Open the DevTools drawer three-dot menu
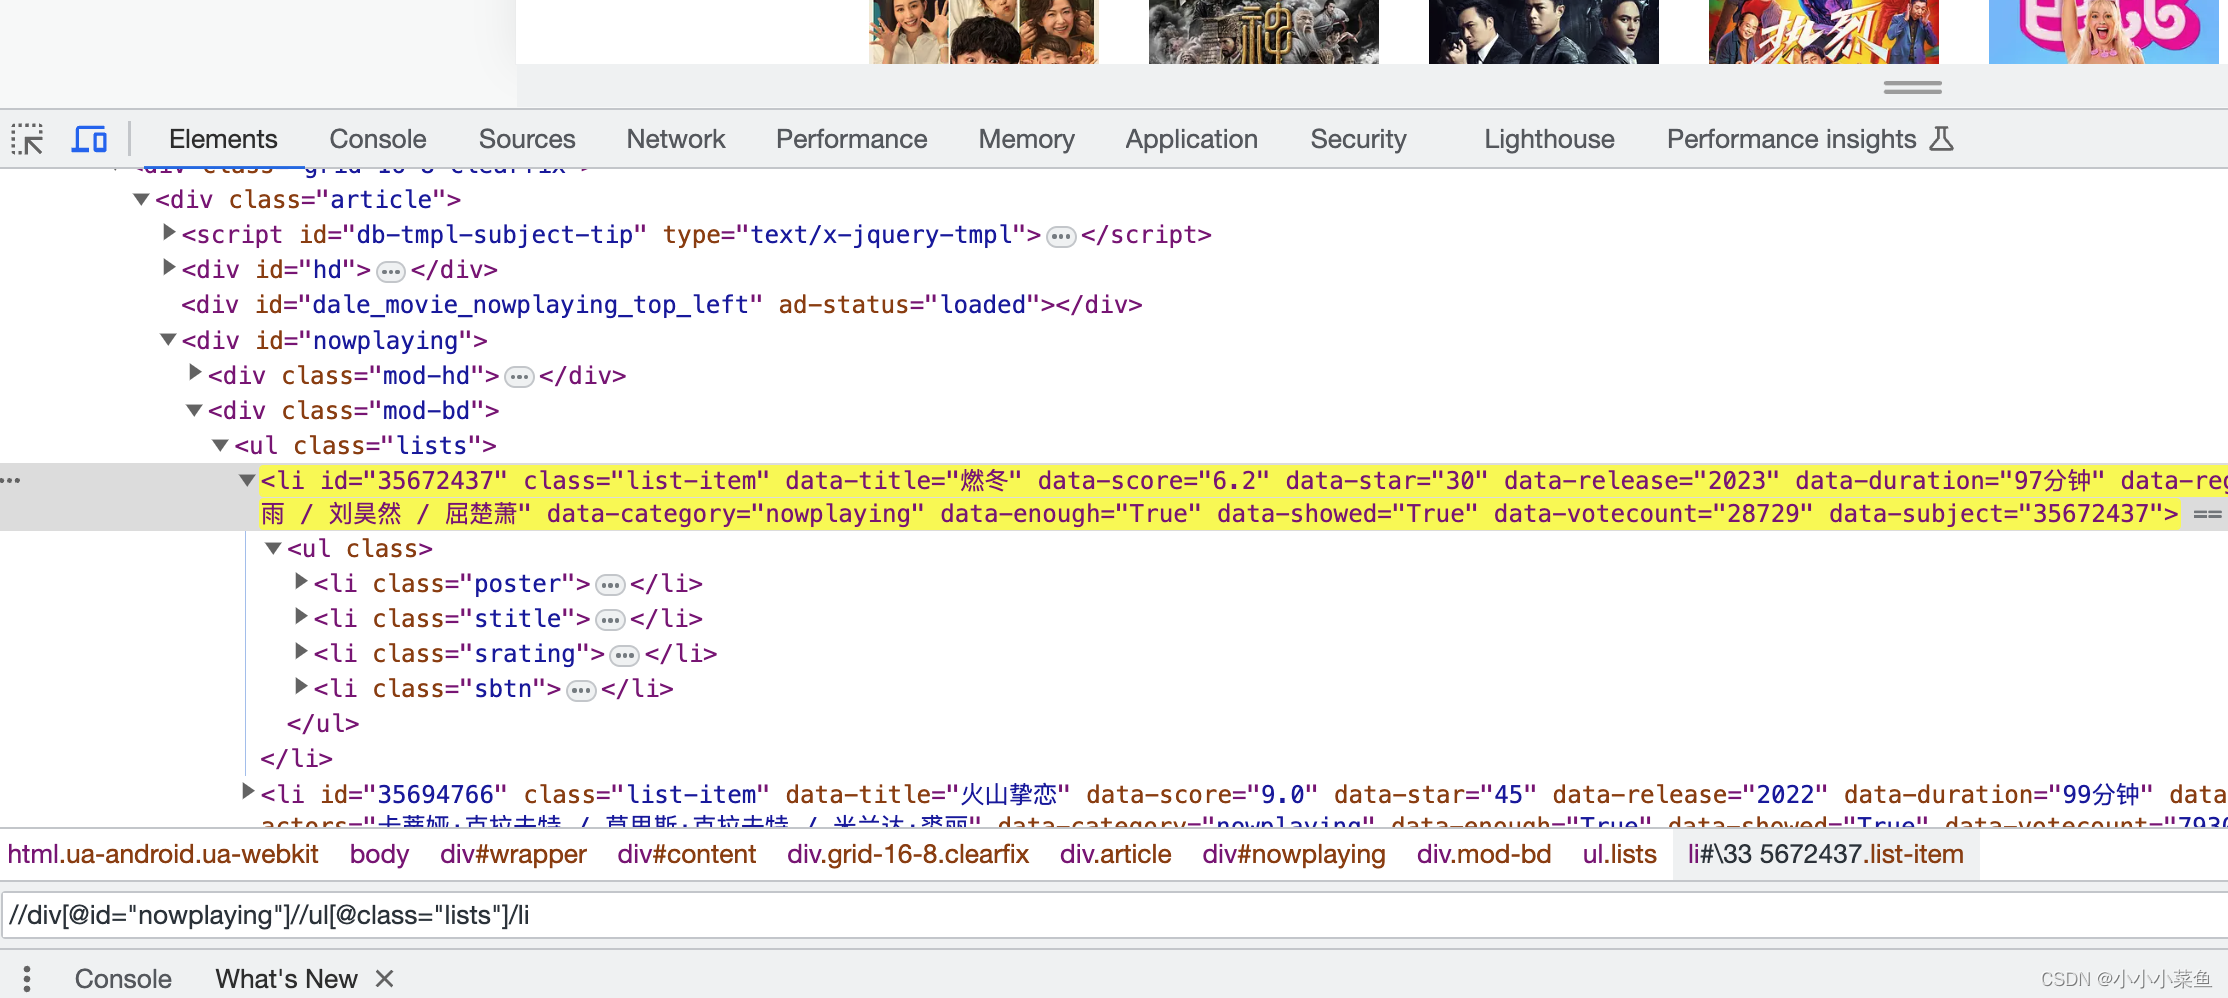Image resolution: width=2228 pixels, height=998 pixels. pos(27,978)
